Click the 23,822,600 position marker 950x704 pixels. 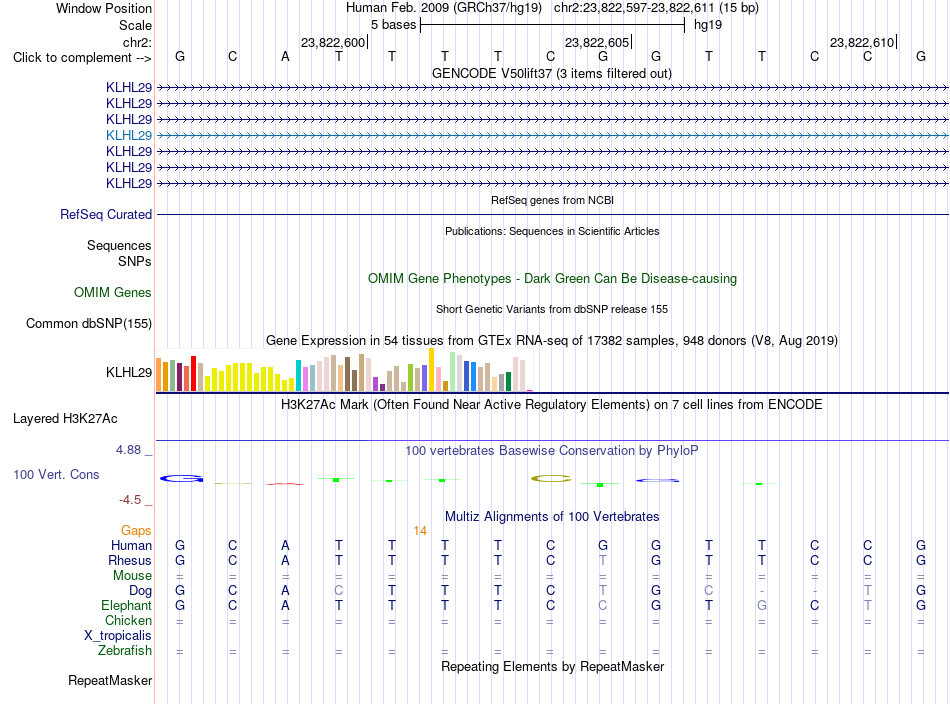tap(333, 42)
